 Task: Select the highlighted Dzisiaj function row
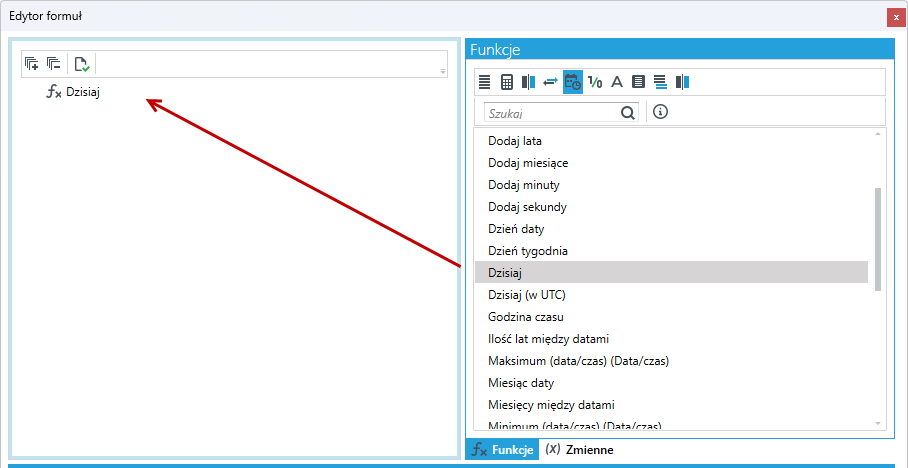[x=671, y=272]
